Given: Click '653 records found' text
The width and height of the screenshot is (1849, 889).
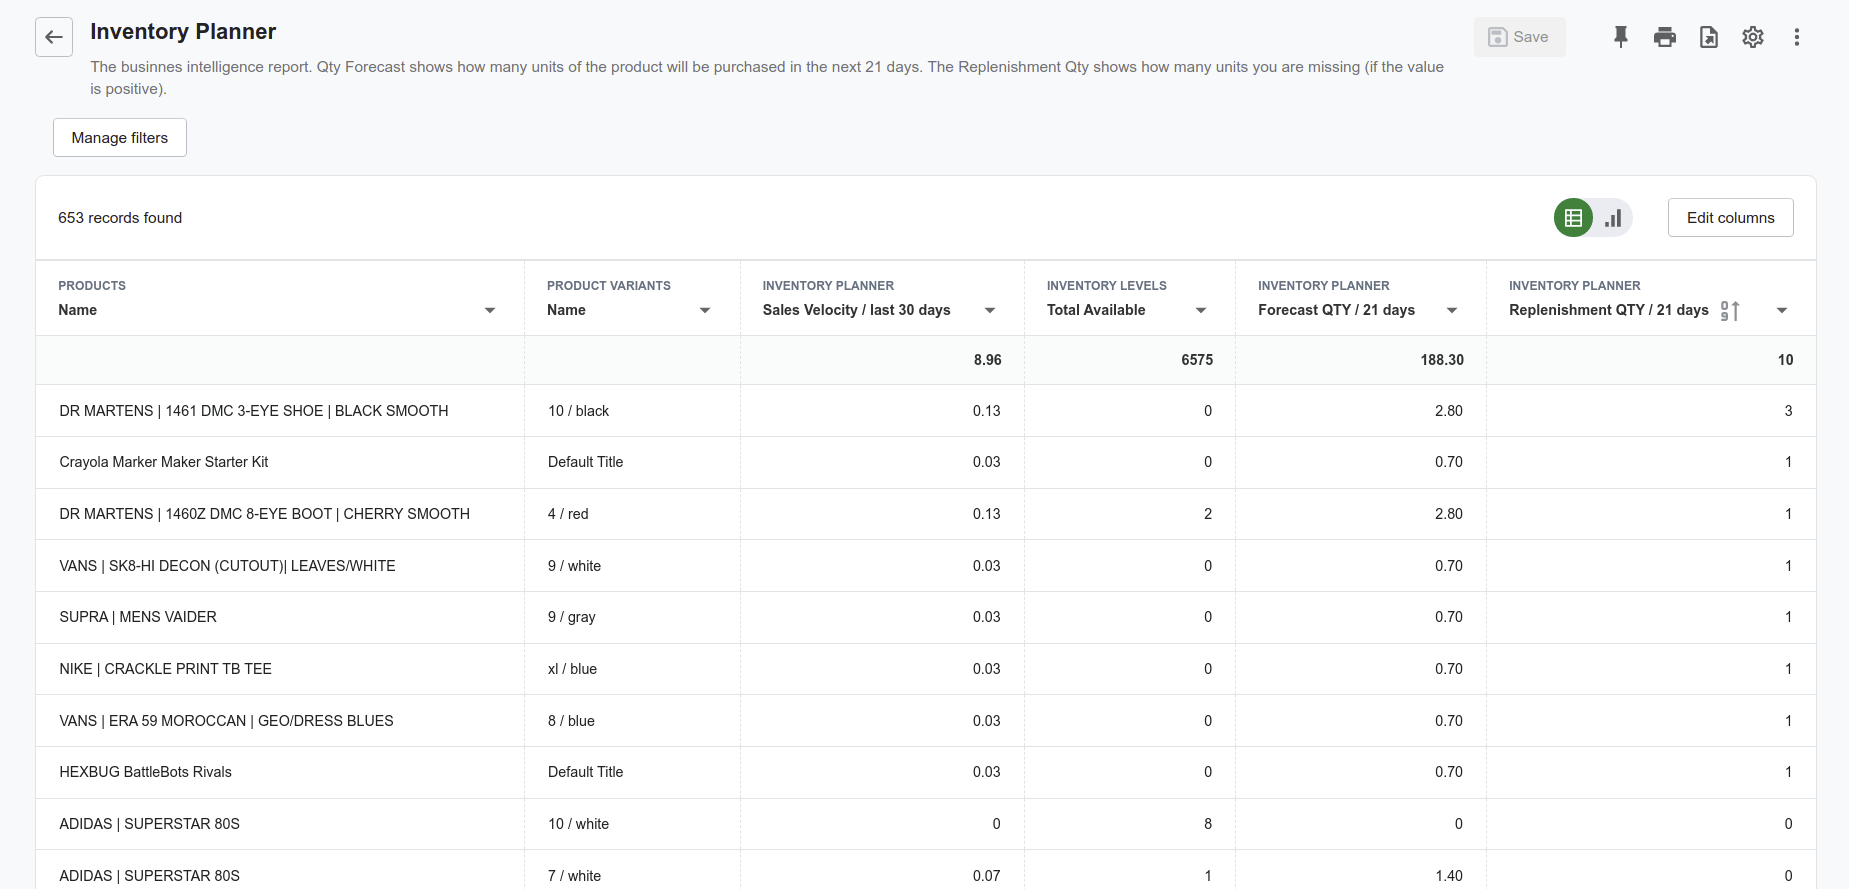Looking at the screenshot, I should [120, 218].
